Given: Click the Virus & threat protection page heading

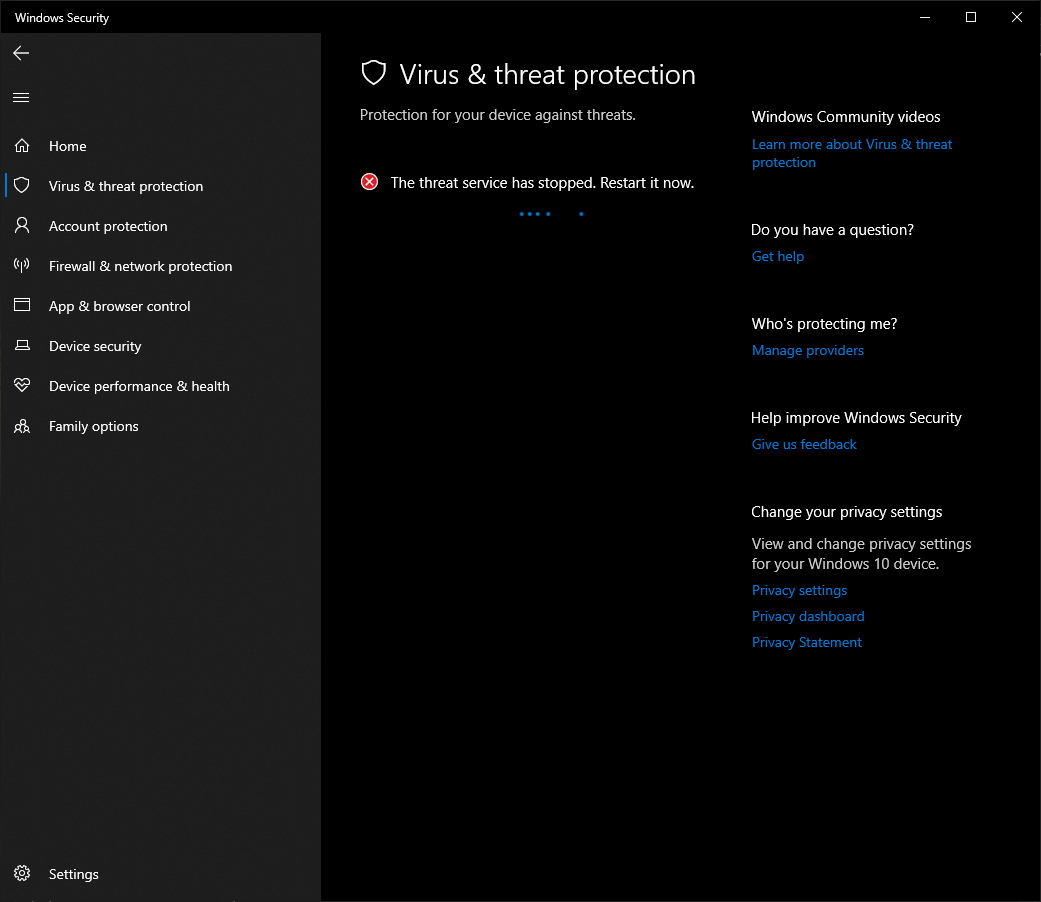Looking at the screenshot, I should click(547, 74).
